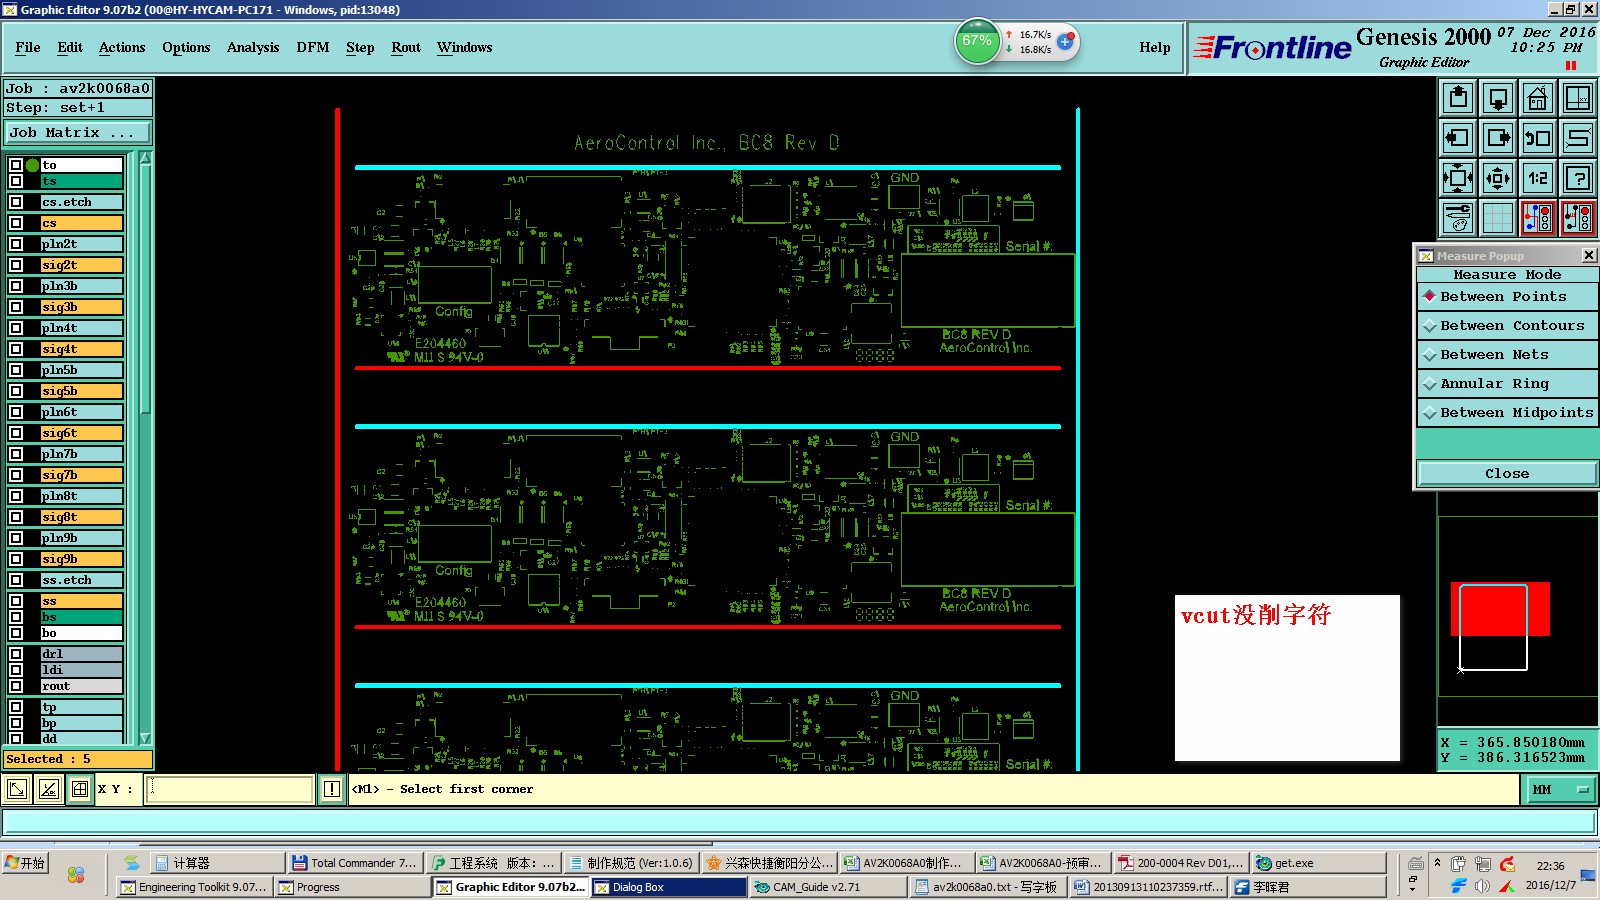Click the pan down view icon
This screenshot has width=1600, height=900.
tap(1498, 98)
